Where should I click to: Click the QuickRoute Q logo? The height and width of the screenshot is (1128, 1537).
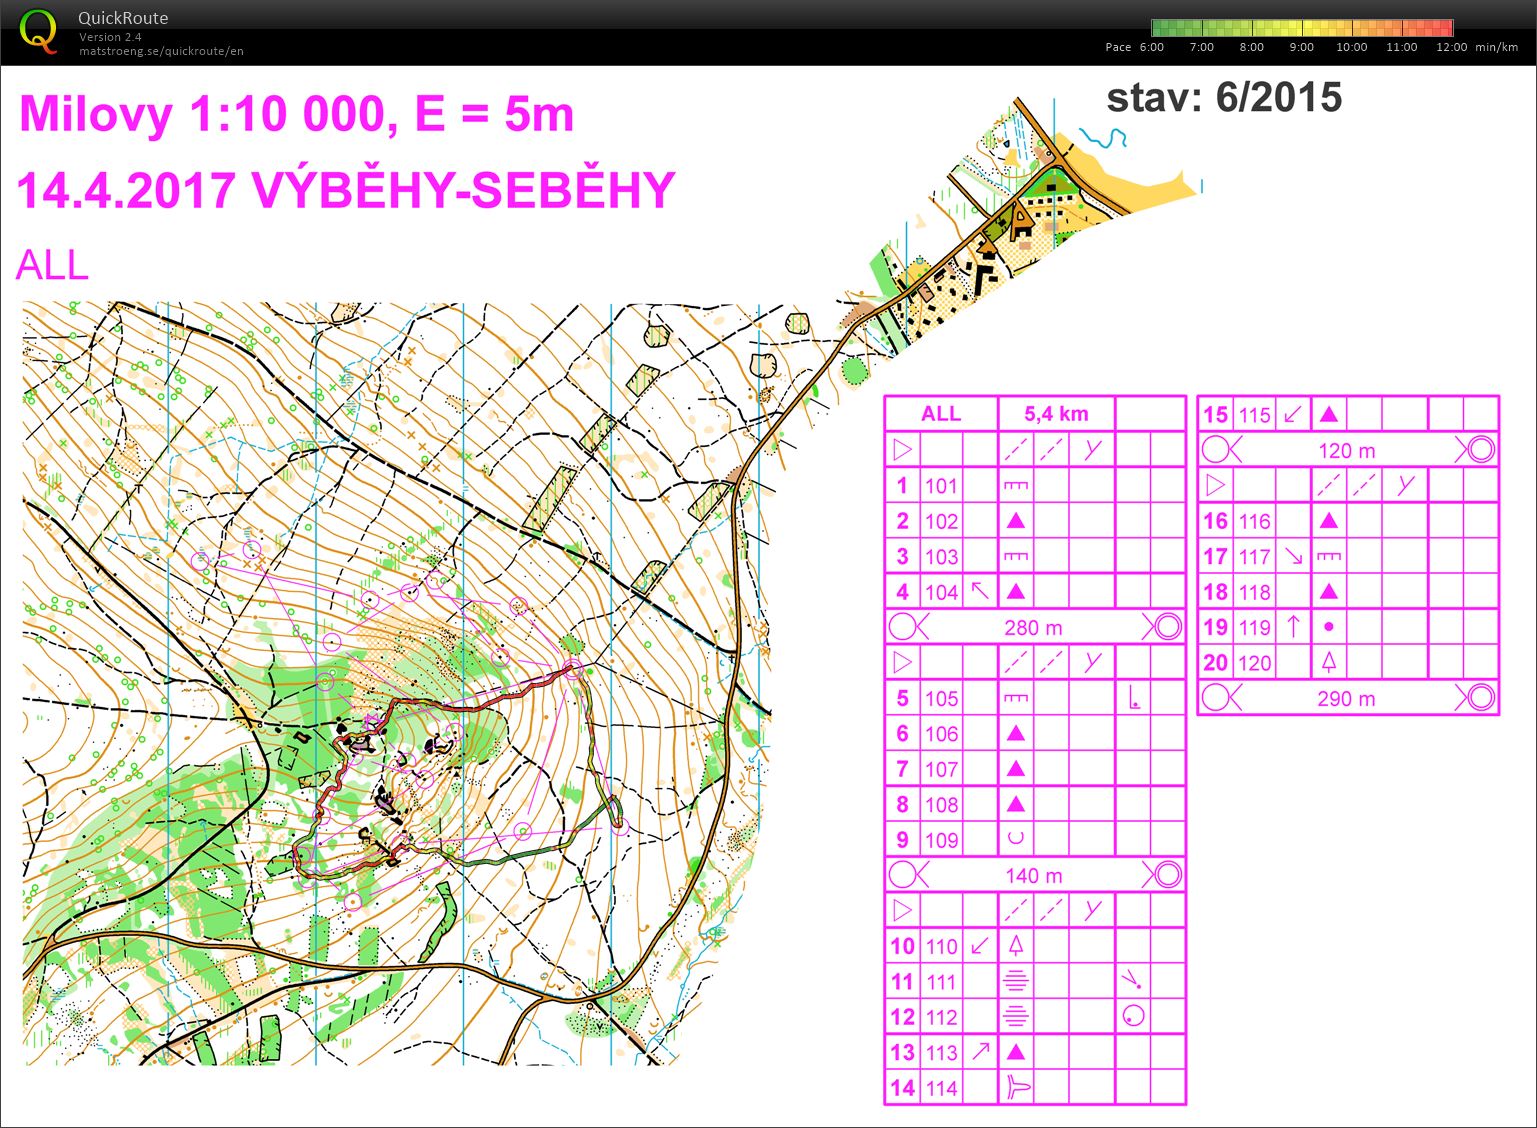pos(38,30)
